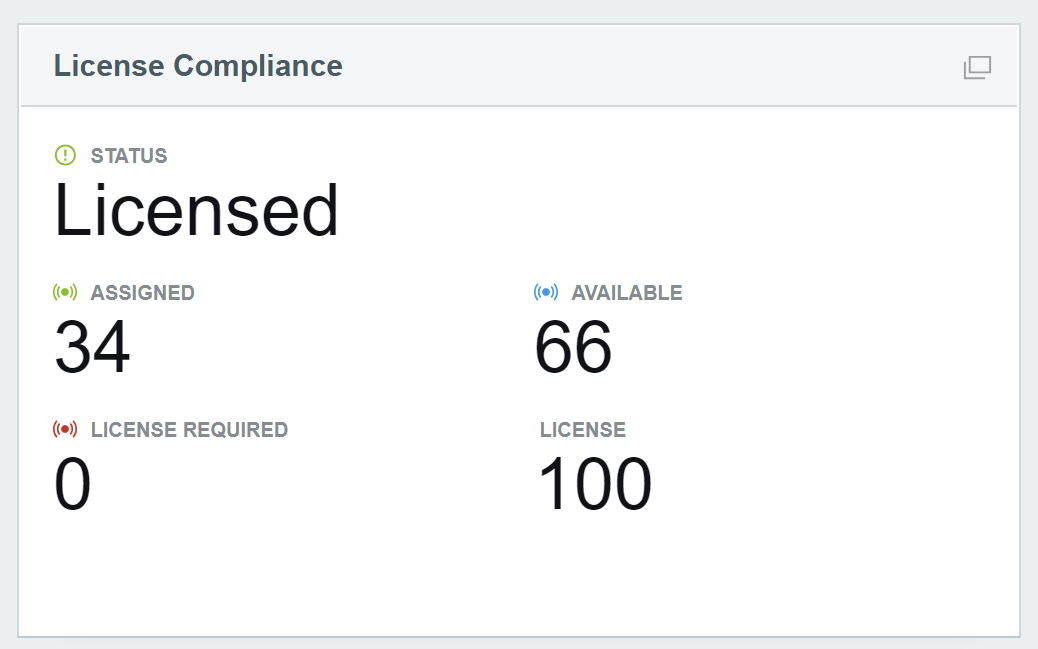Viewport: 1038px width, 649px height.
Task: Click the Licensed status text
Action: tap(197, 209)
